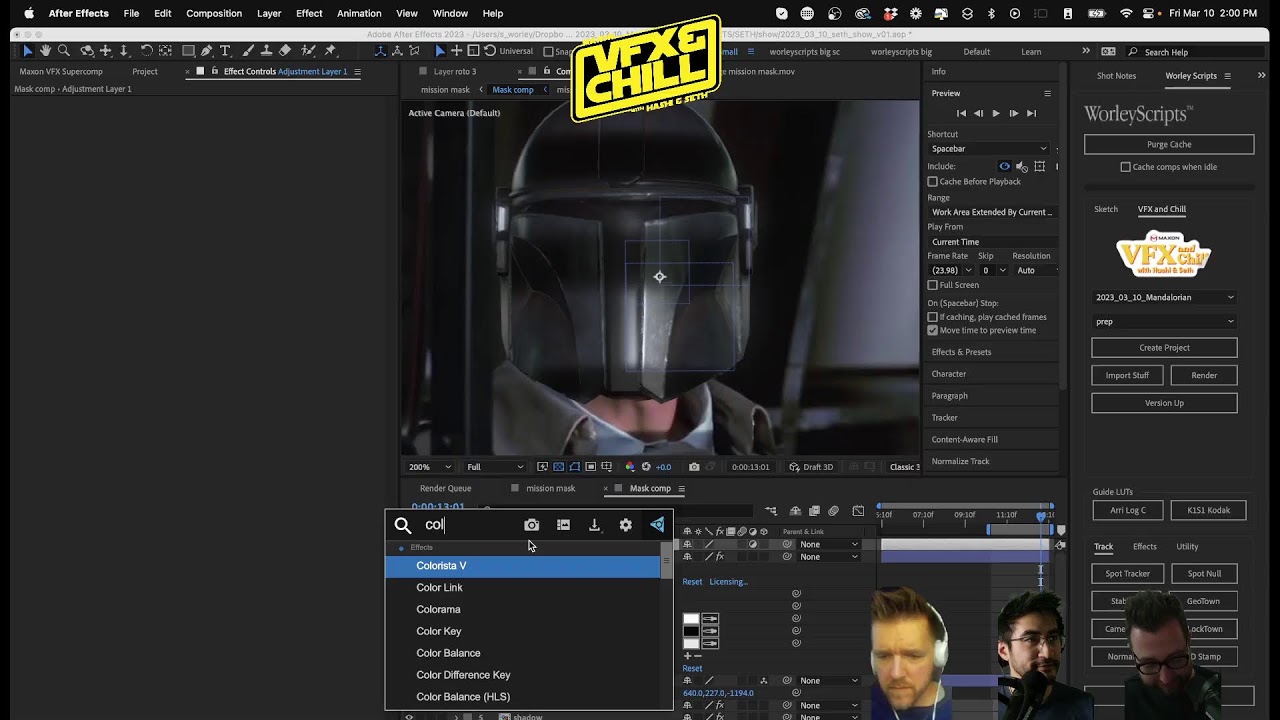Expand workspace overflow chevrons
1280x720 pixels.
pos(1086,51)
